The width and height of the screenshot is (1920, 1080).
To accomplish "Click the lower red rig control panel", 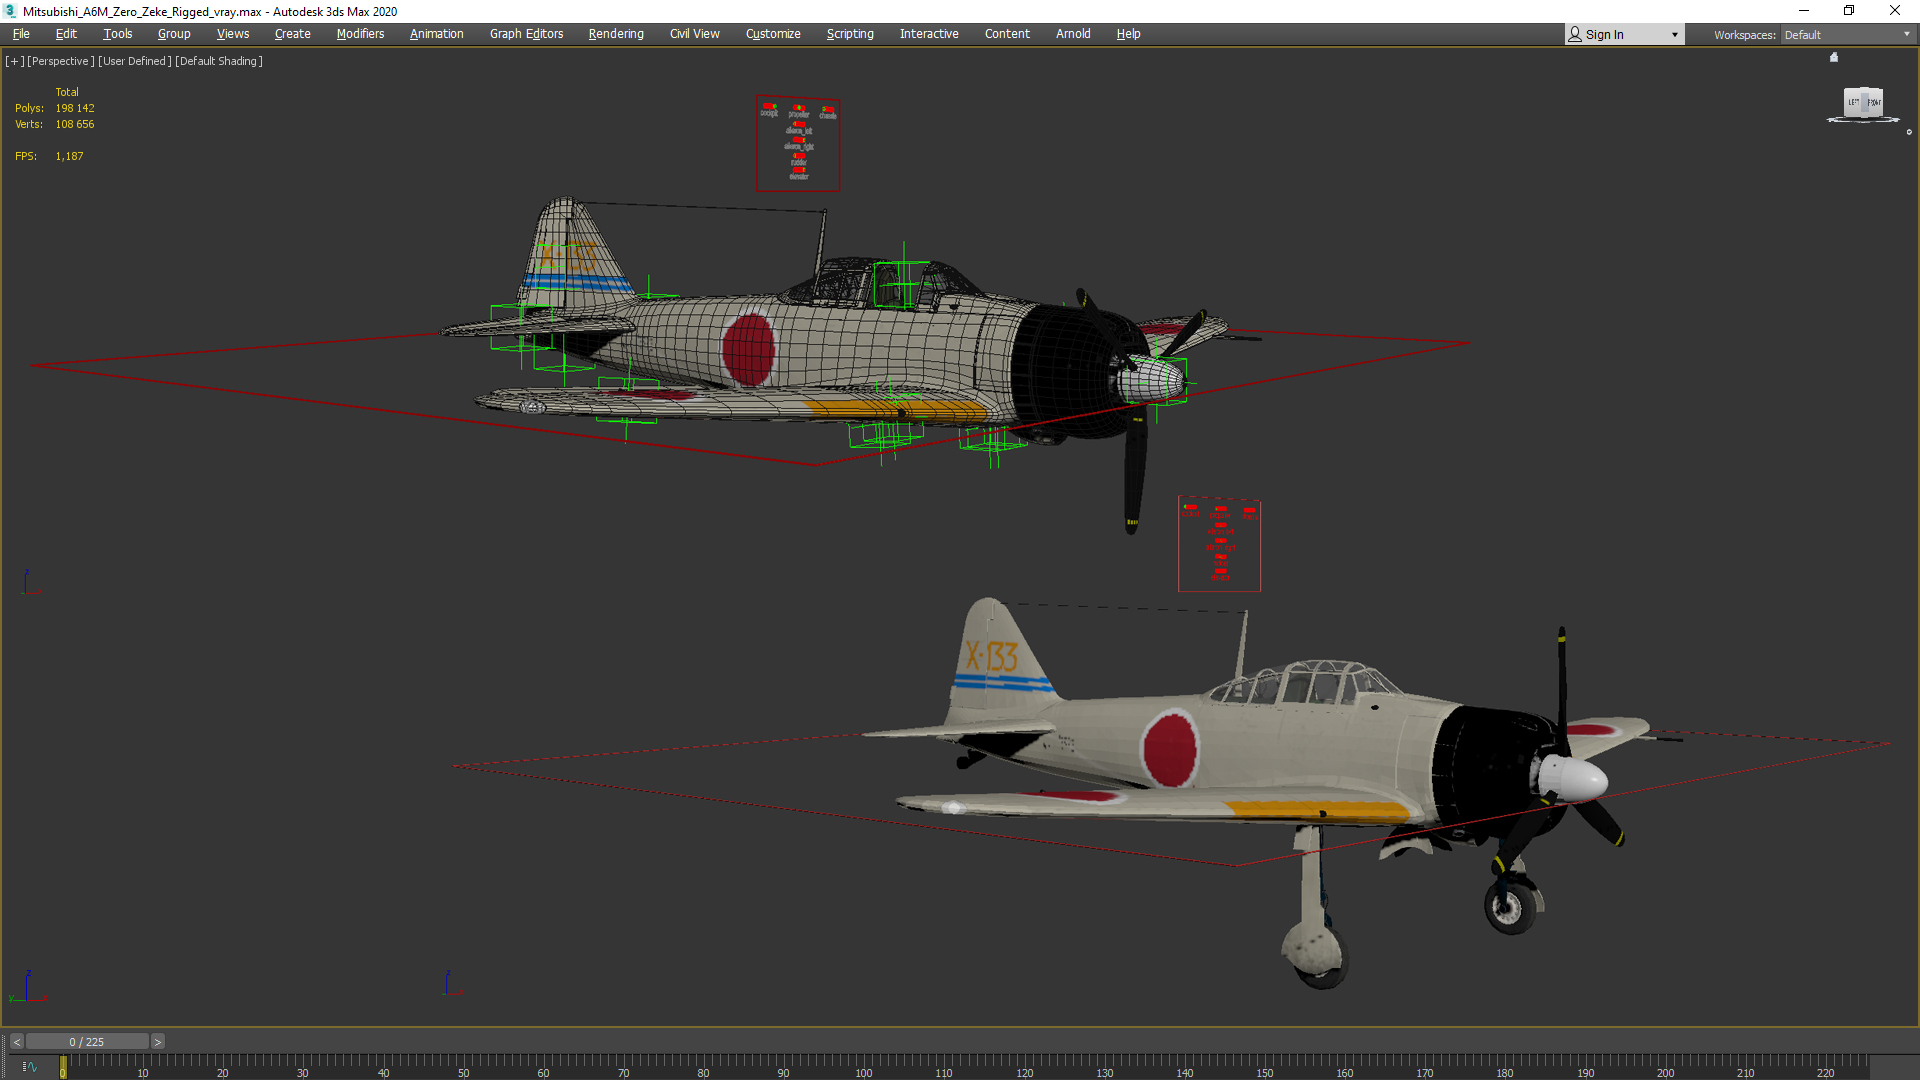I will (1219, 544).
